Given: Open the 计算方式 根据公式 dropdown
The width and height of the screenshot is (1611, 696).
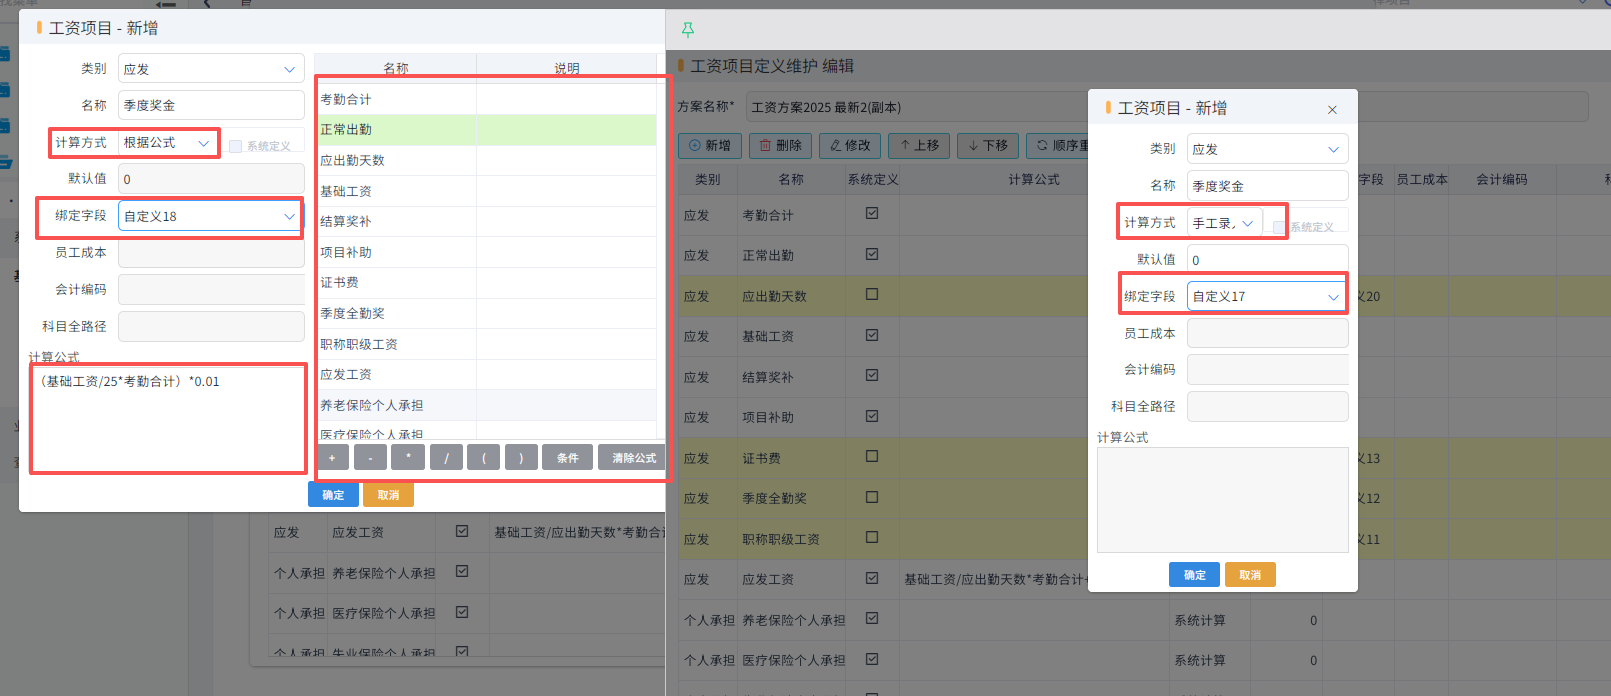Looking at the screenshot, I should (168, 143).
